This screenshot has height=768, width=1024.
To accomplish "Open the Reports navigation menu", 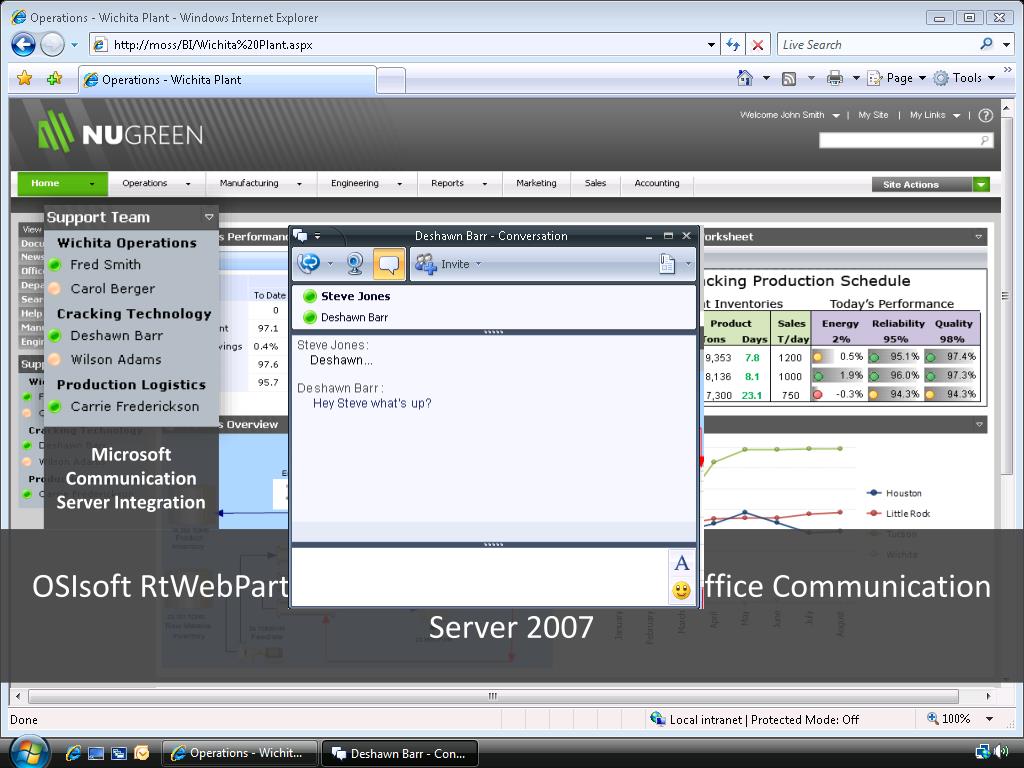I will (458, 184).
